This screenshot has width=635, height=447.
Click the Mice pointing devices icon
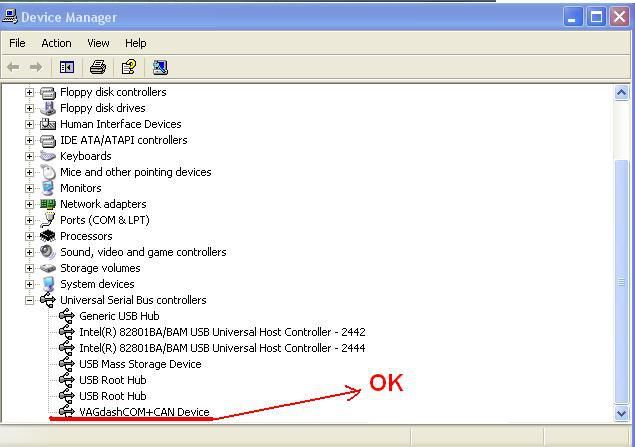click(48, 172)
